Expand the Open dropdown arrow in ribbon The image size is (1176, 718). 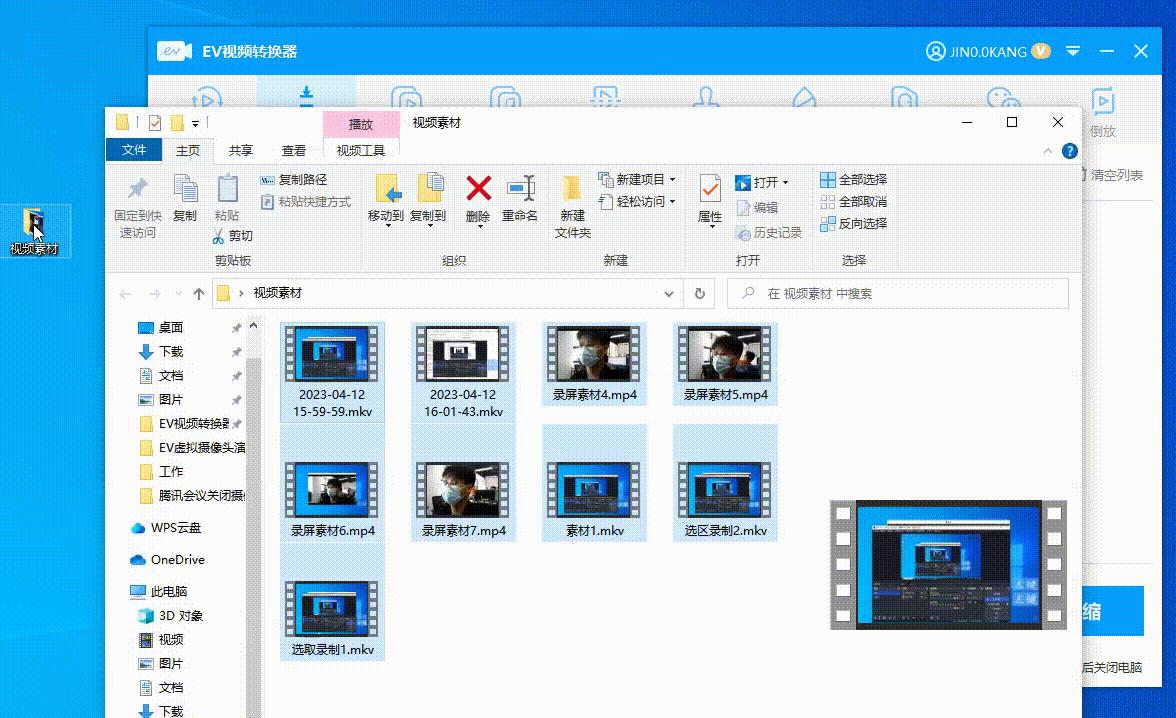point(785,183)
